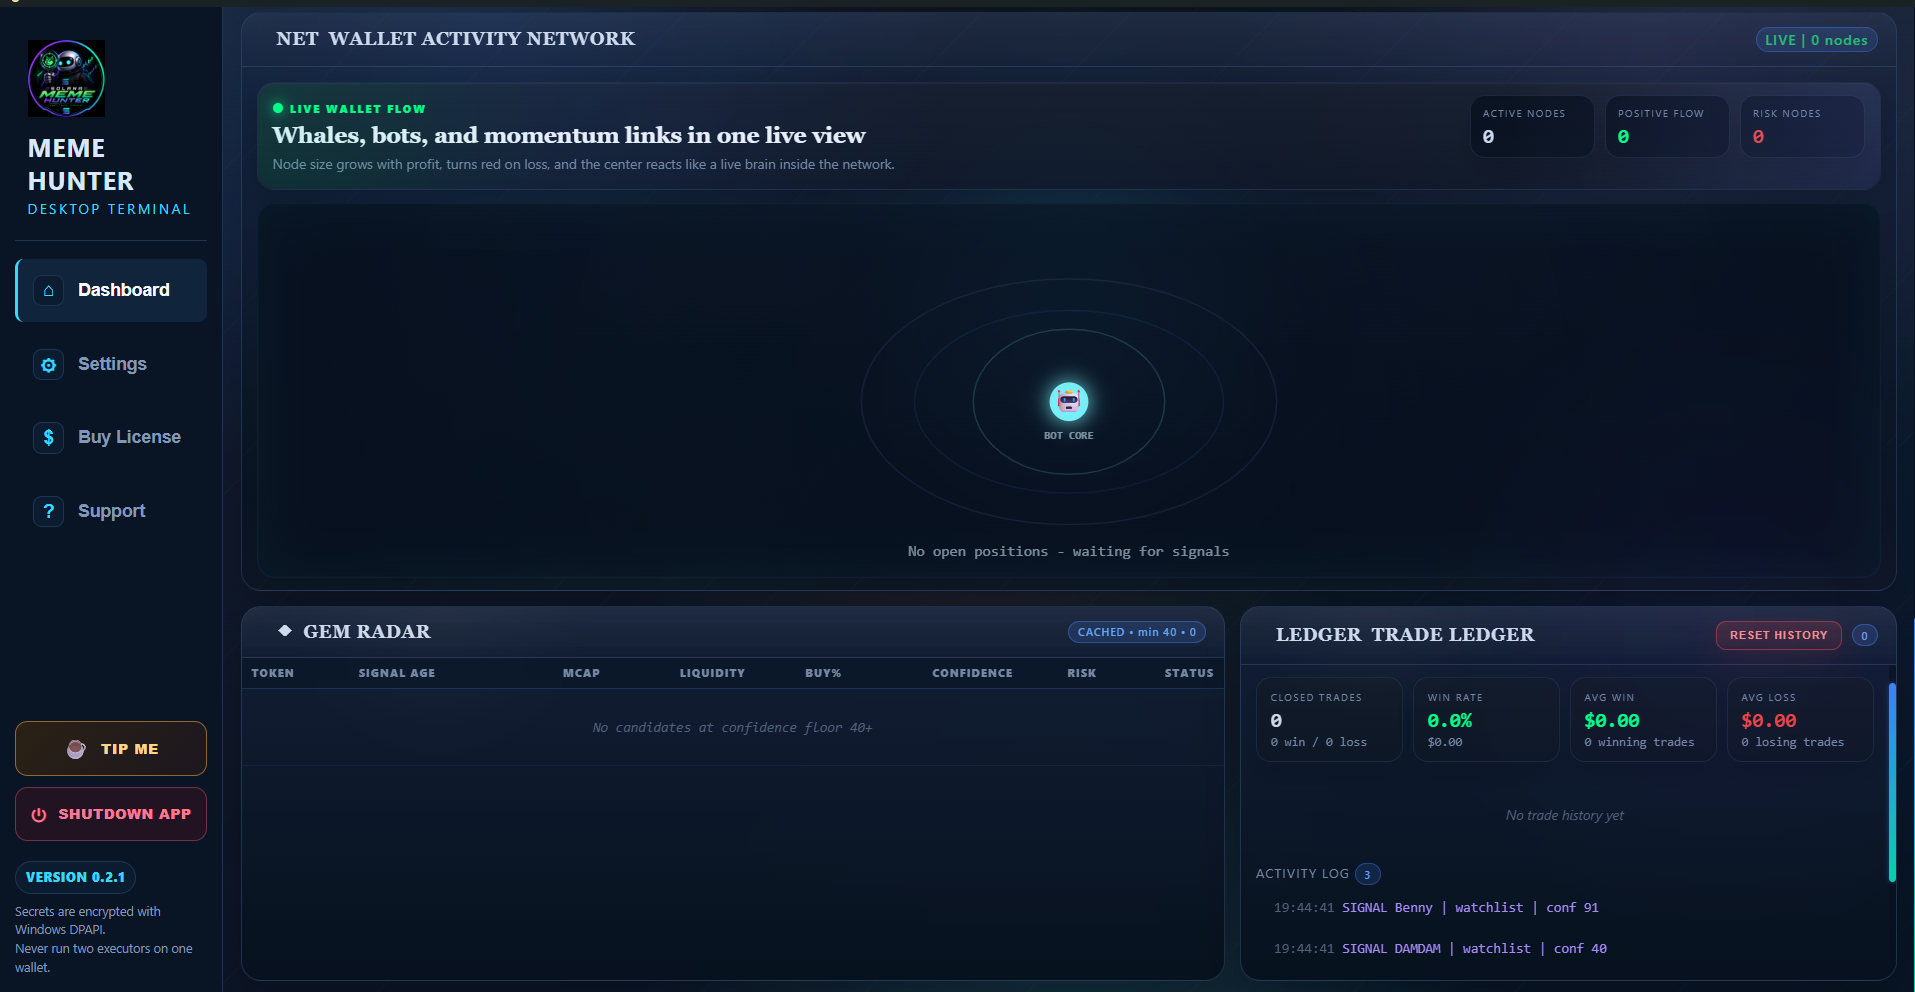Click the power icon on Shutdown App

click(x=39, y=815)
